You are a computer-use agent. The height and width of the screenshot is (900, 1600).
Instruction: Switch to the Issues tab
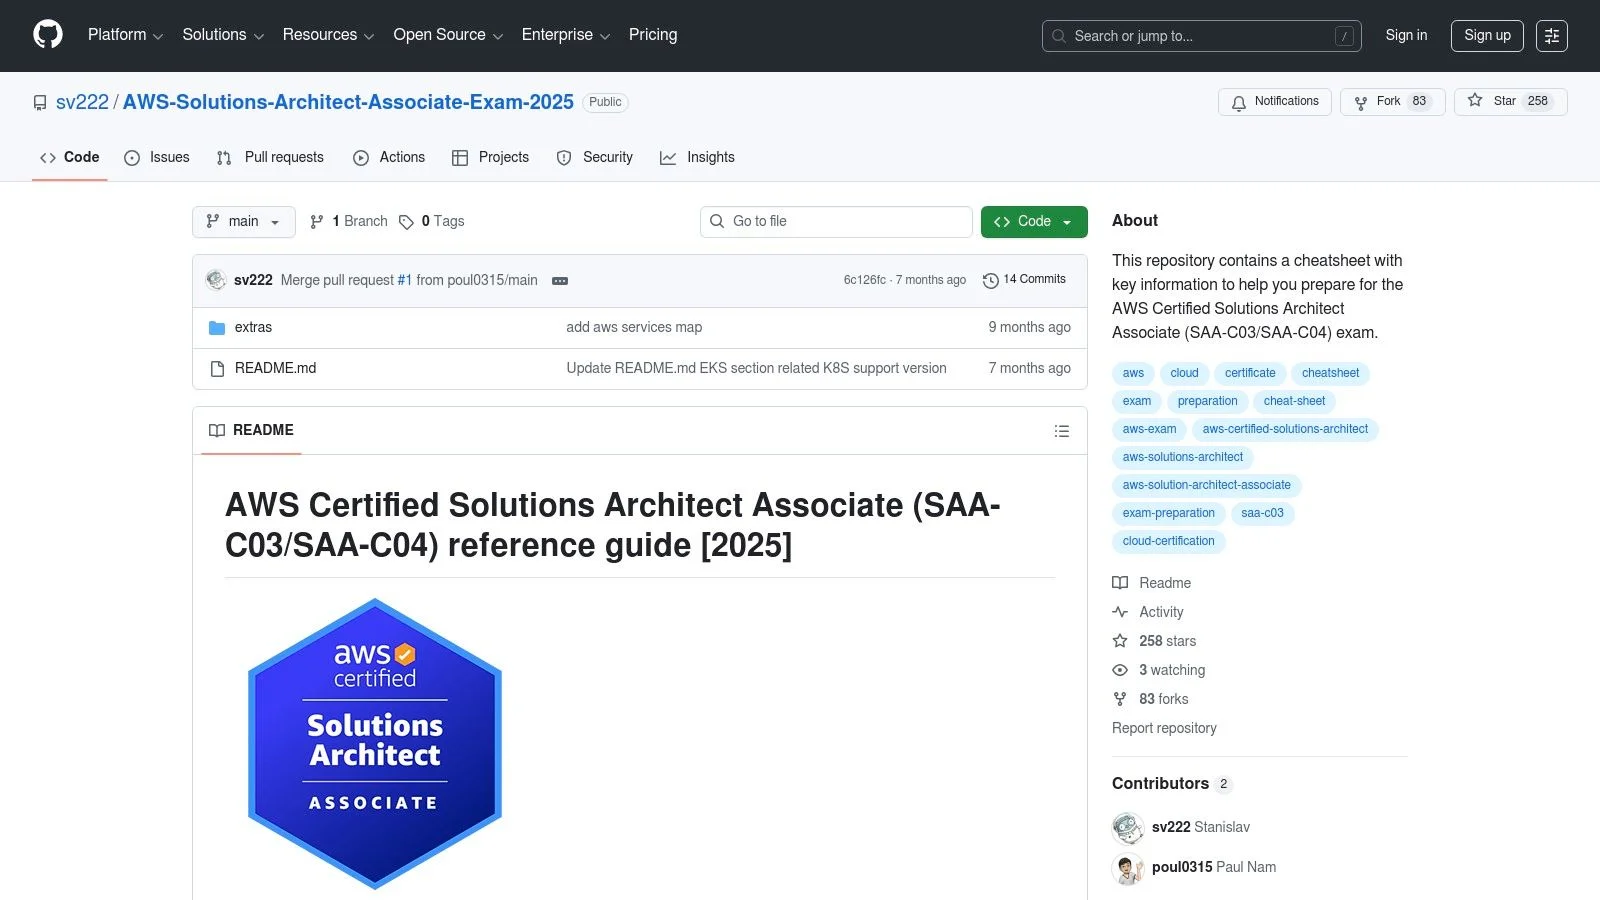(157, 158)
